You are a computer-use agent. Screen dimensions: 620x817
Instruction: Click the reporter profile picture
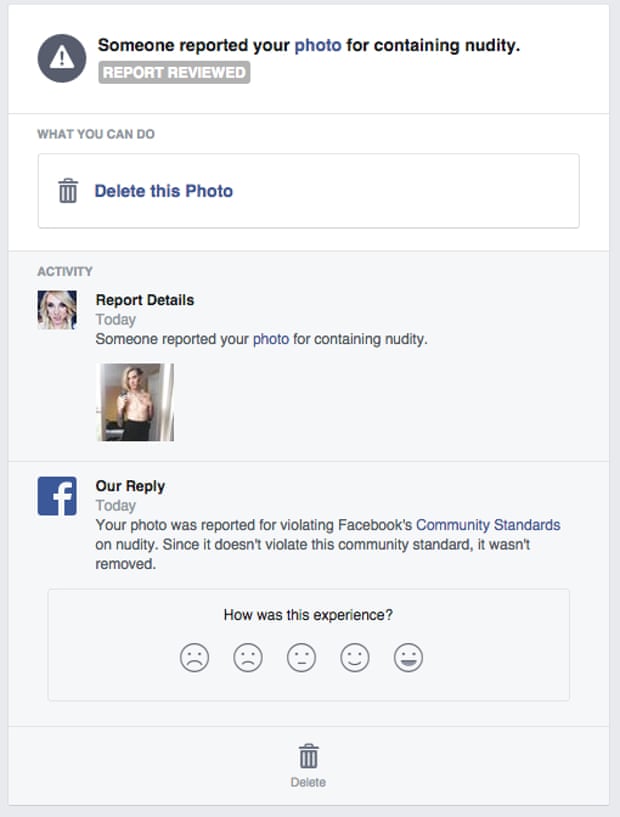click(x=57, y=310)
